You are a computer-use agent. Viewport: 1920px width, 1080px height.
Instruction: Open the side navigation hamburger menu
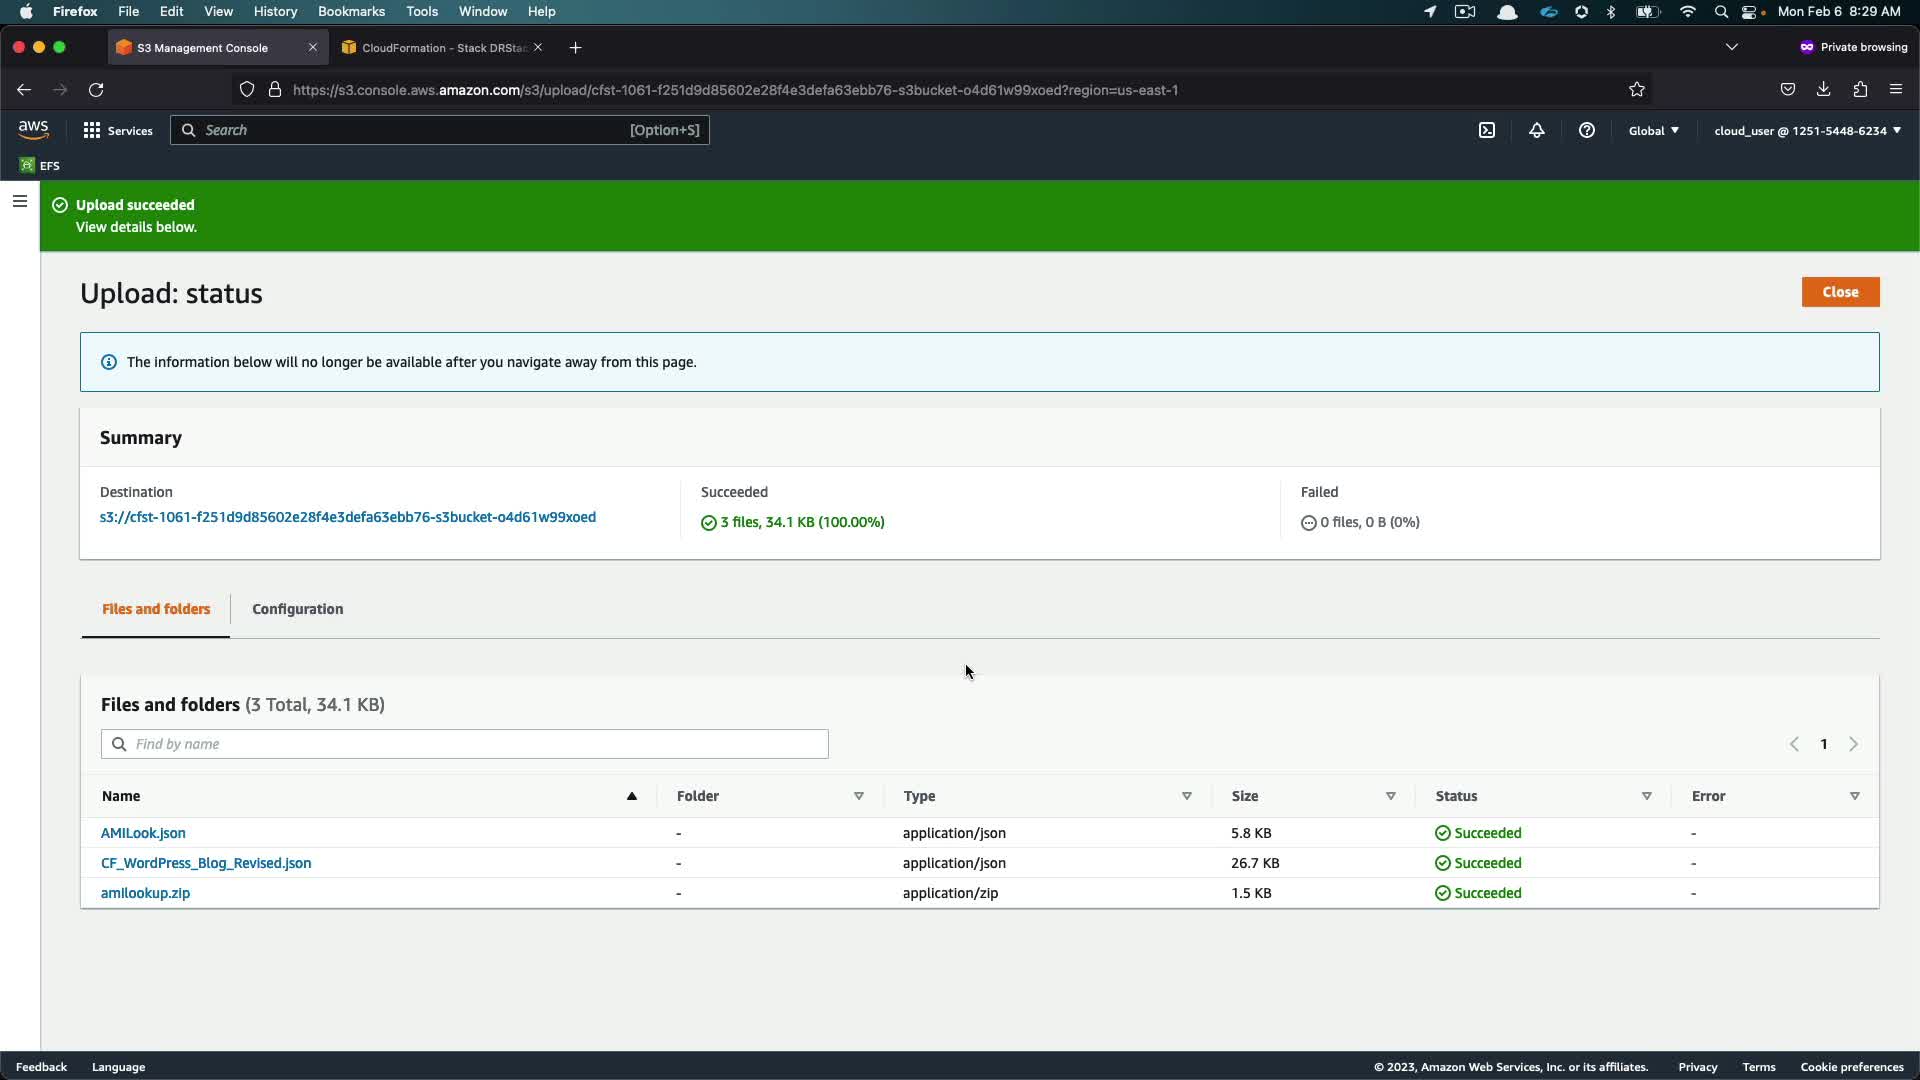19,201
